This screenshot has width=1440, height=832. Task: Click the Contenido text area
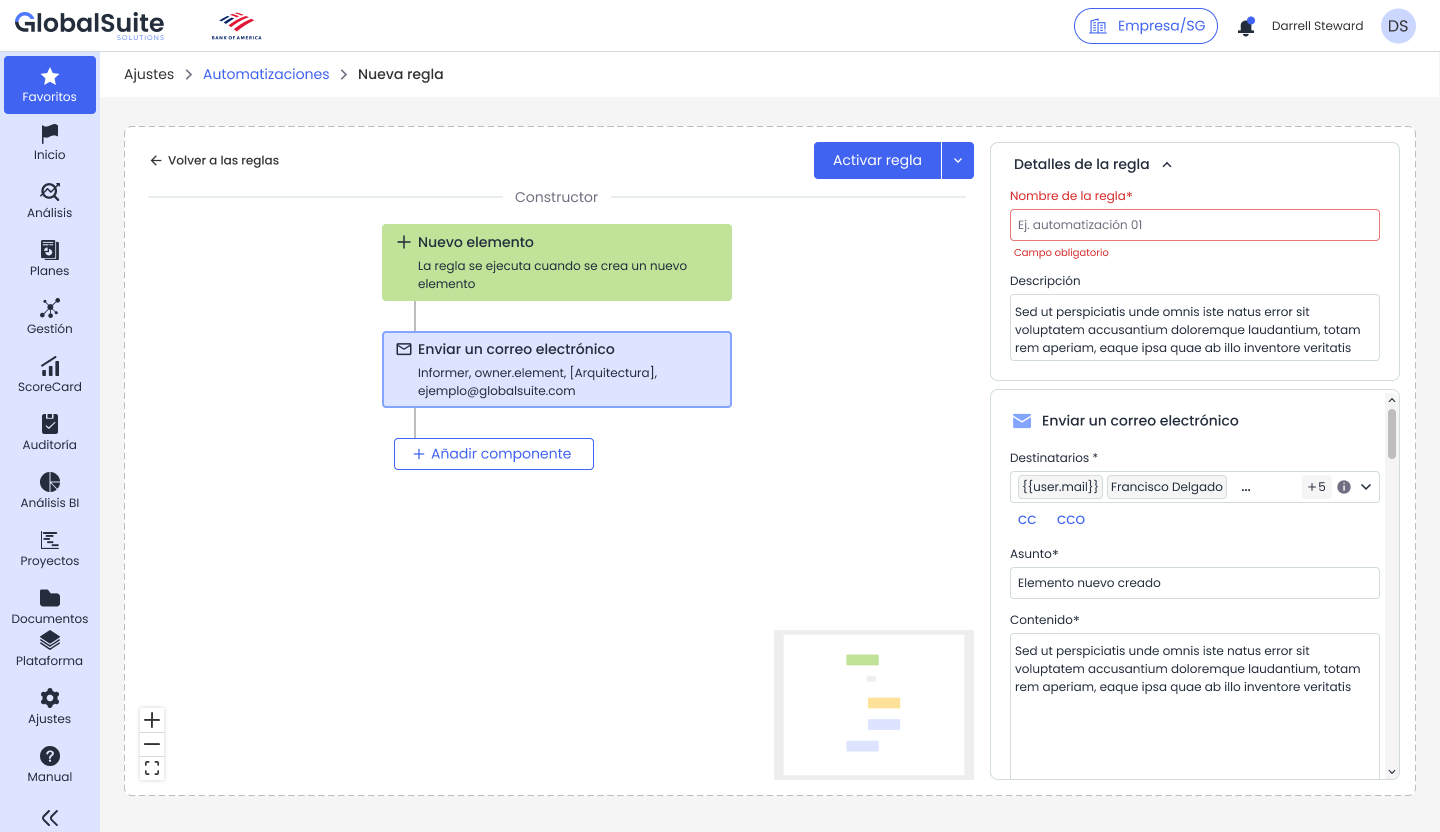click(1195, 705)
